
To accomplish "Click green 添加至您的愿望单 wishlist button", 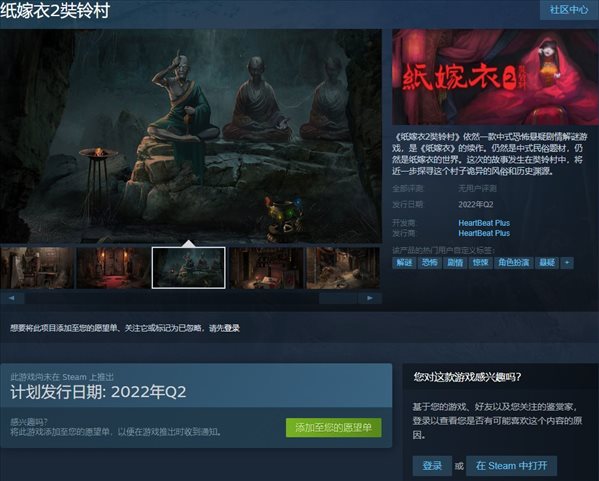I will tap(333, 428).
